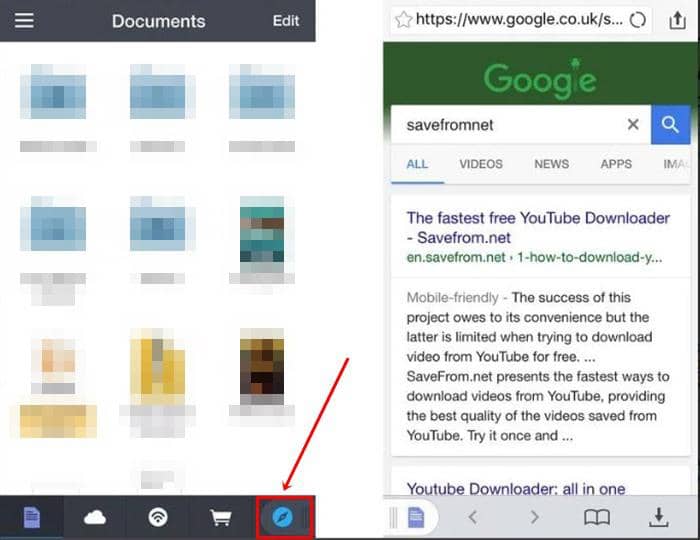Screen dimensions: 700x540
Task: Open the yellow pixelated file thumbnail
Action: 158,366
